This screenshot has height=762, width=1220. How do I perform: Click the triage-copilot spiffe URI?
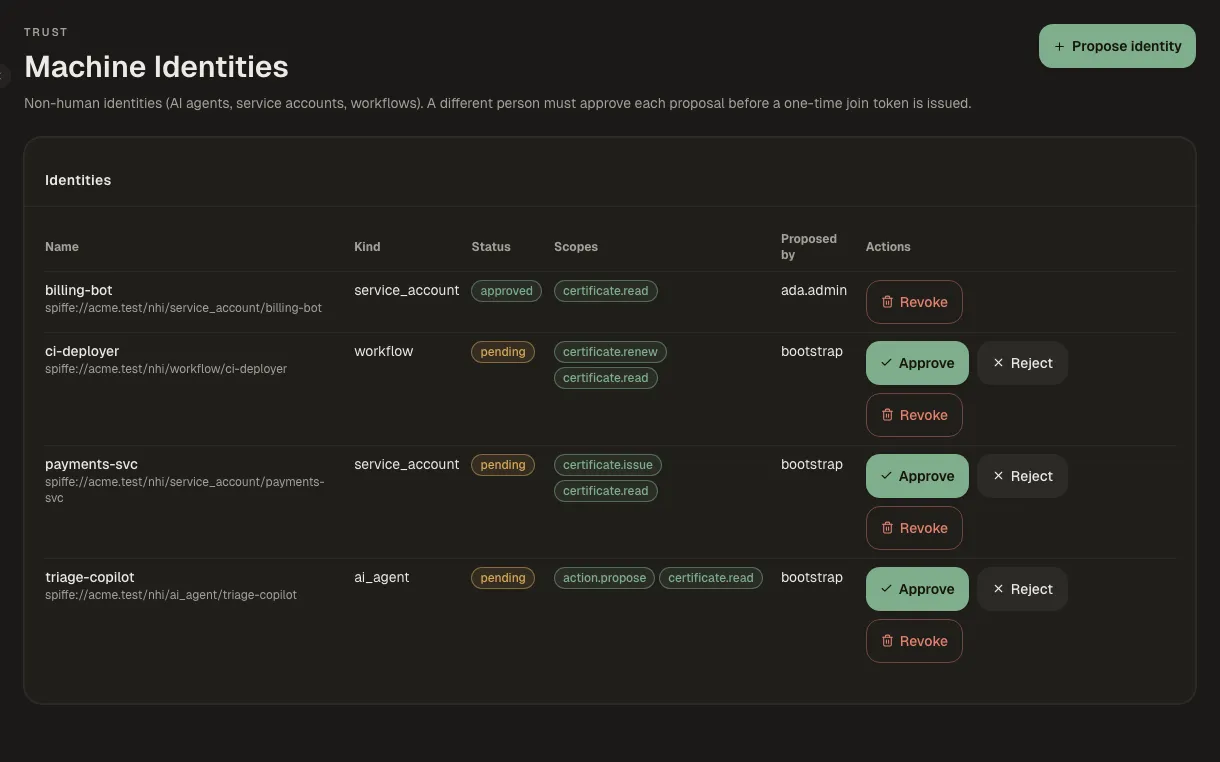(x=171, y=595)
